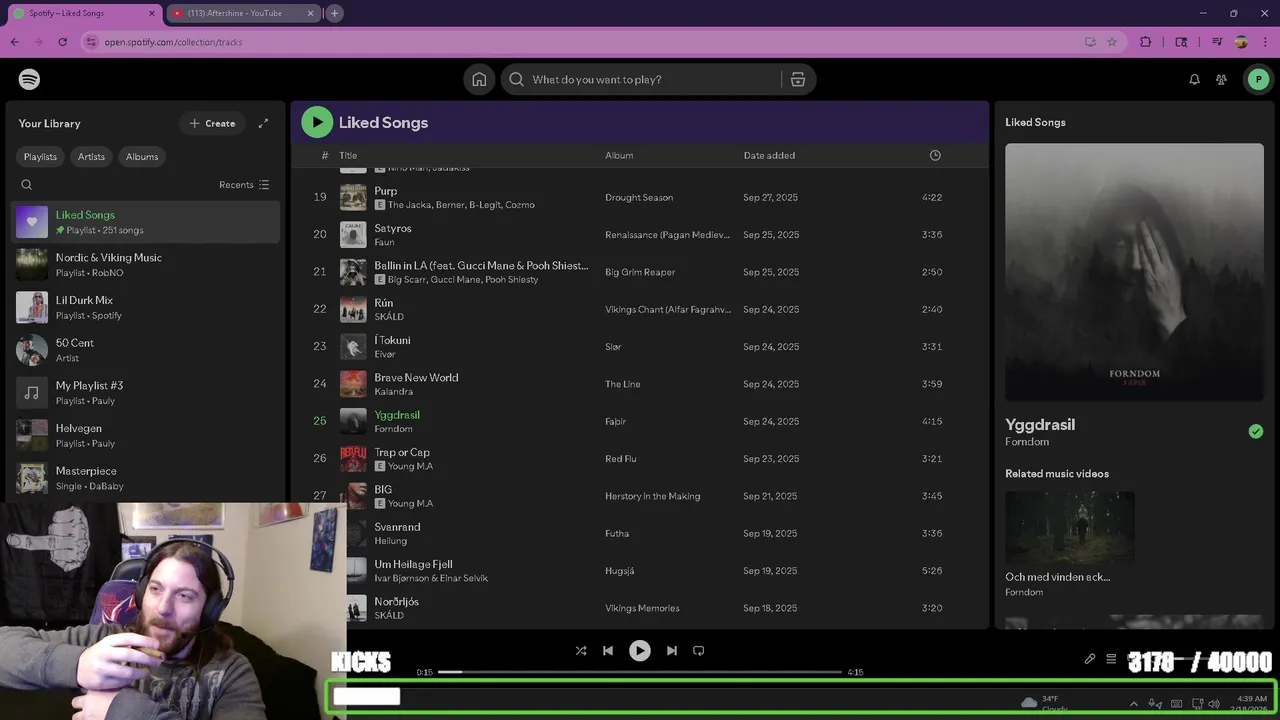Open album Herstory in the Making
Screen dimensions: 1280x720
(652, 496)
